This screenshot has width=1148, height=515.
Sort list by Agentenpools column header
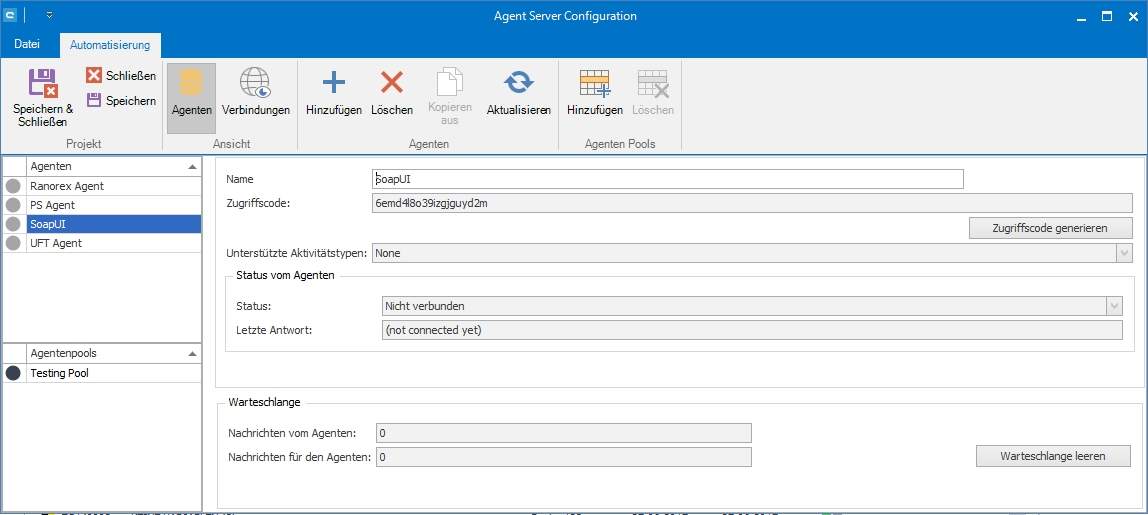[x=100, y=353]
